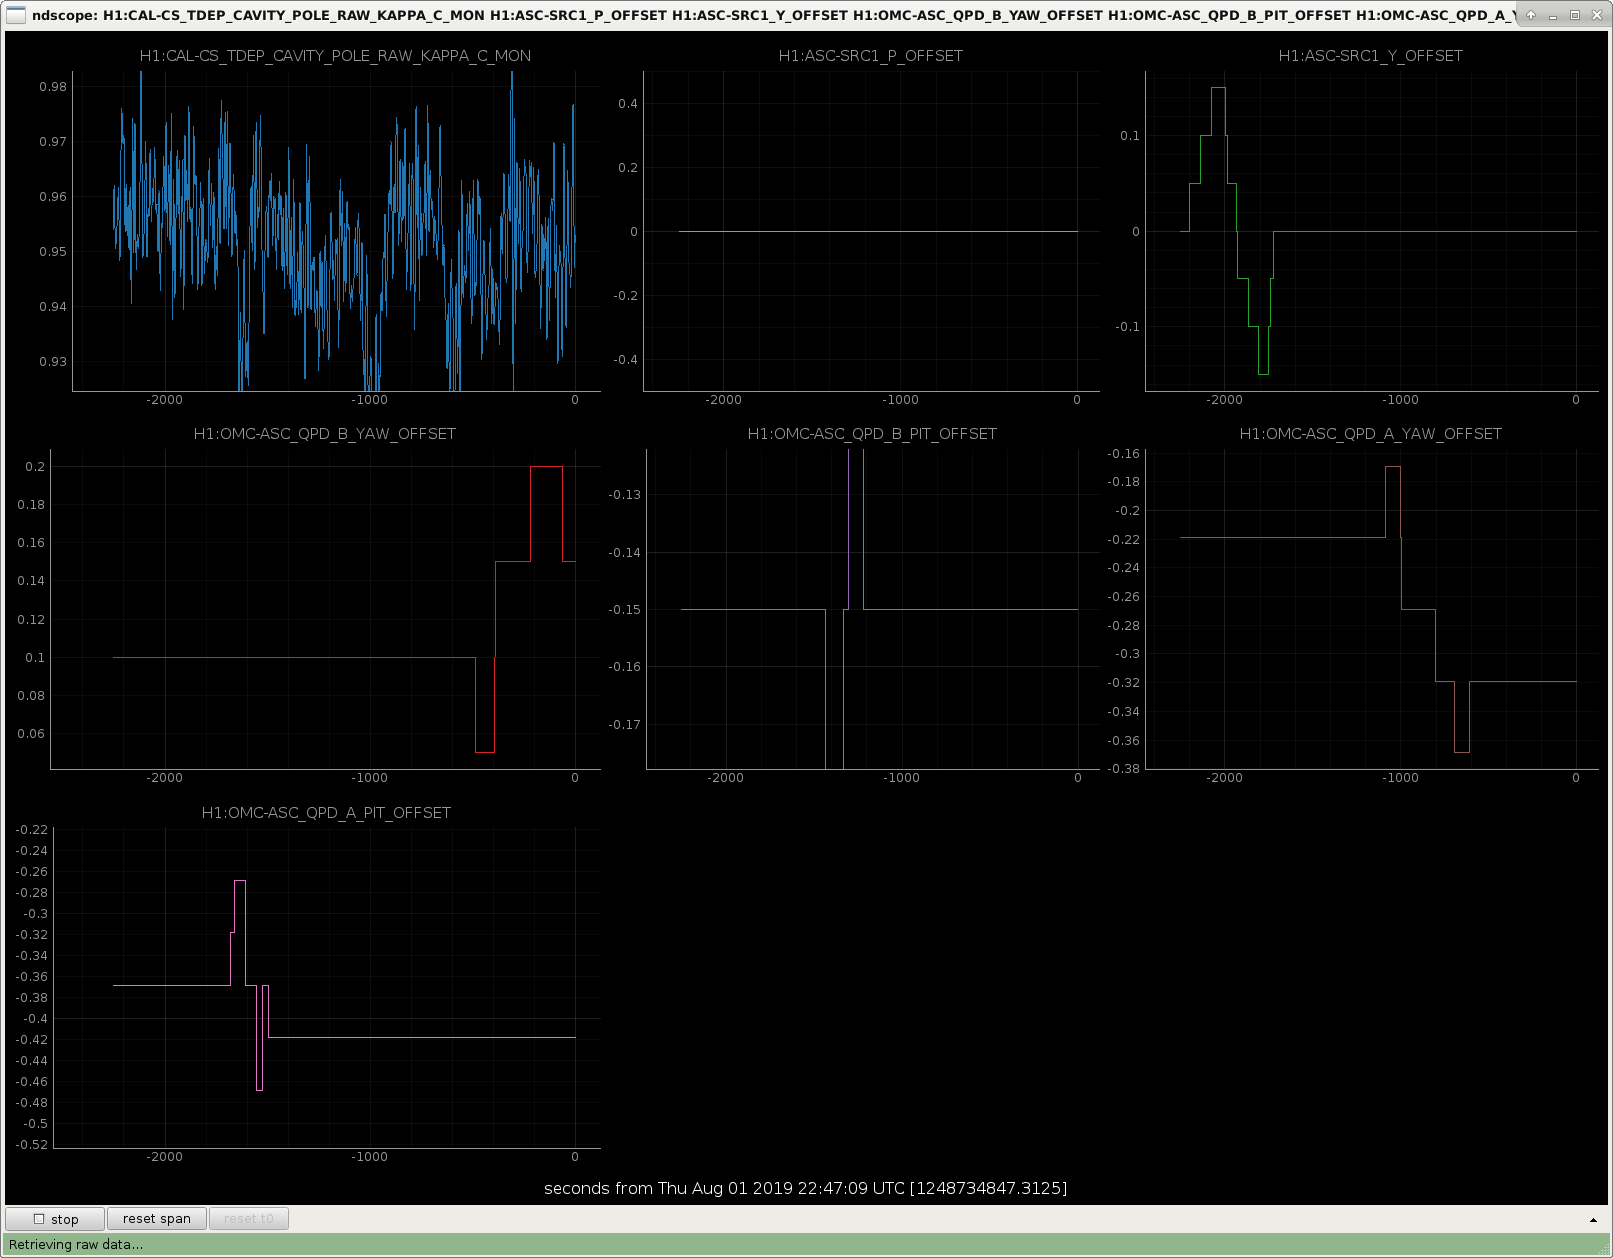Click the time axis label with GPS timestamp
Viewport: 1613px width, 1258px height.
tap(806, 1189)
